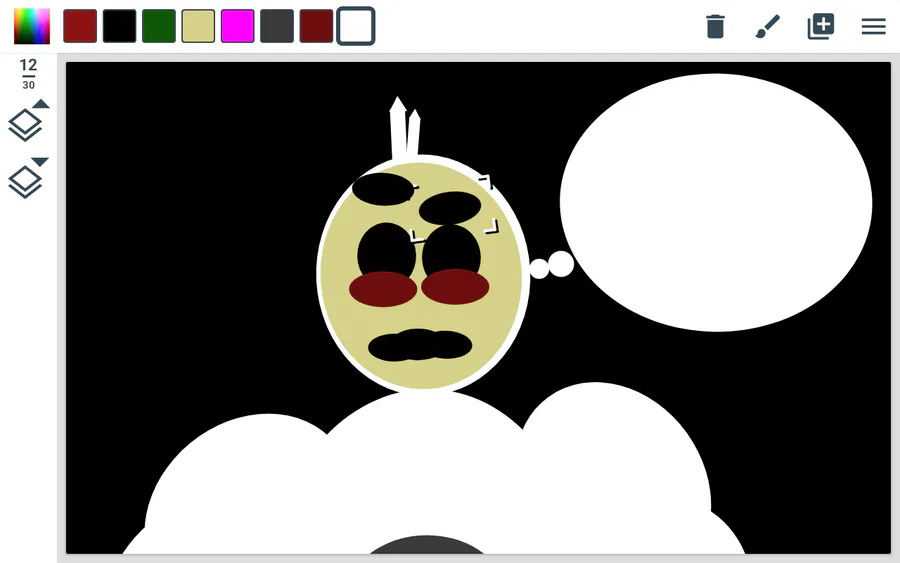Select the magenta color swatch
900x563 pixels.
tap(238, 26)
